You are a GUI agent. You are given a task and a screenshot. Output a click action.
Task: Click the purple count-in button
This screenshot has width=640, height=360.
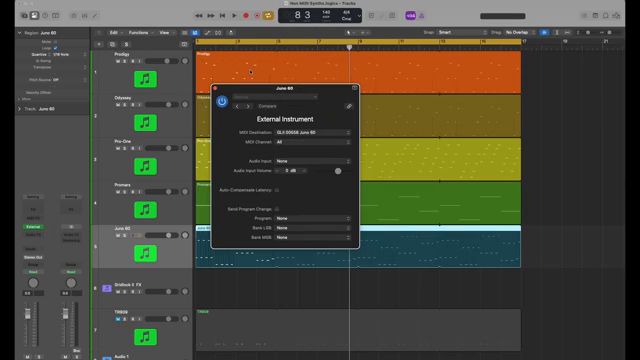pyautogui.click(x=411, y=16)
